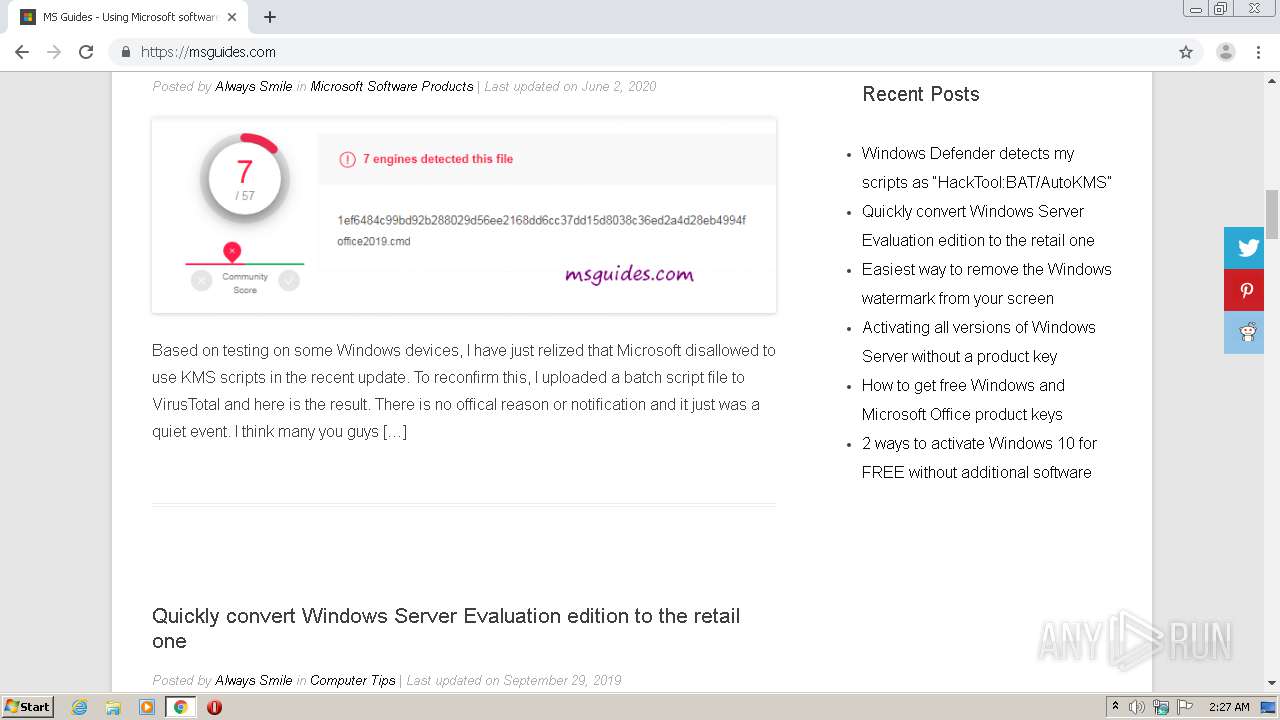This screenshot has width=1280, height=720.
Task: Open the VirusTotal result image
Action: coord(464,215)
